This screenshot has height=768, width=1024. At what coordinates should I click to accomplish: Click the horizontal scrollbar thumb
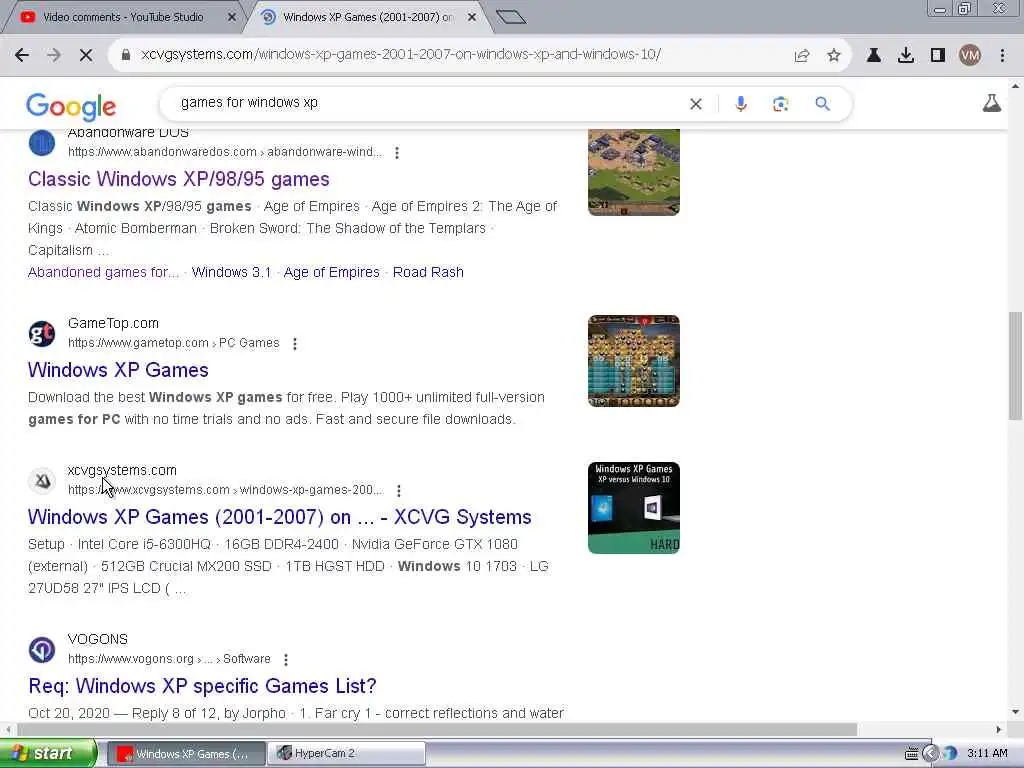[436, 729]
